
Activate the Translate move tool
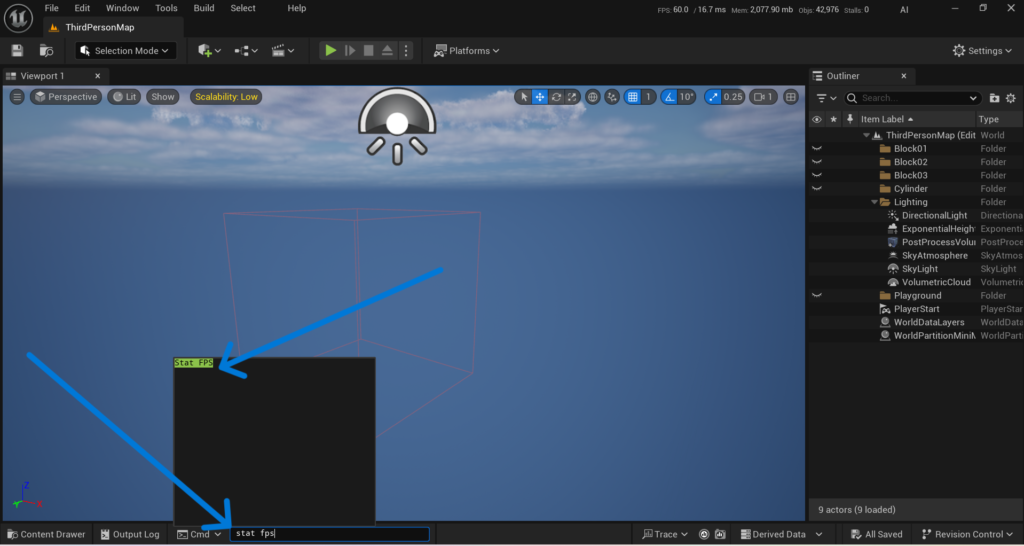(539, 97)
